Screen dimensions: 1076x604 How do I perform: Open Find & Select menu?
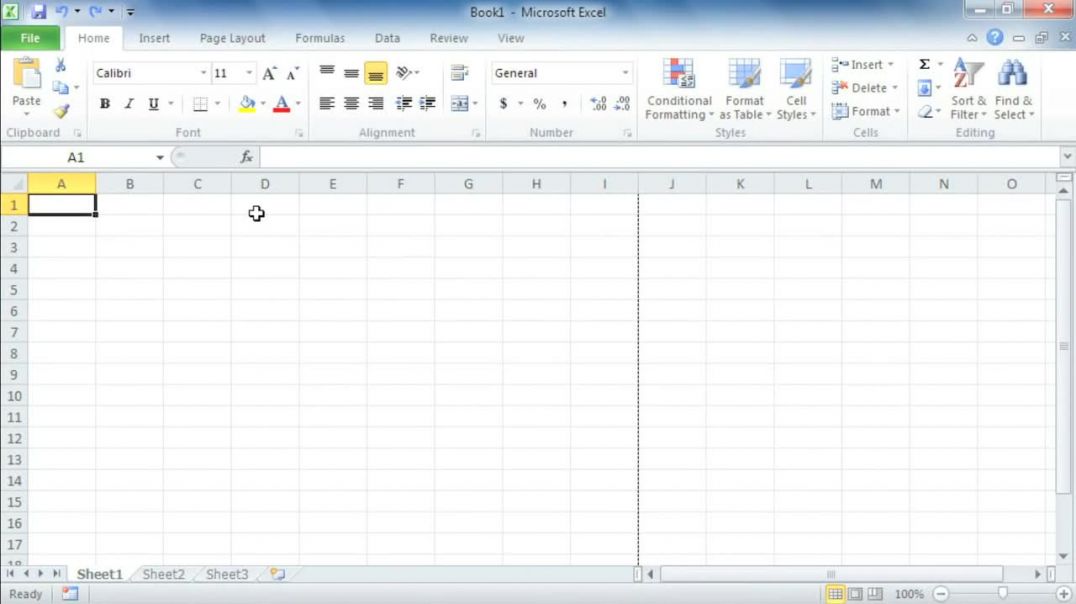coord(1014,89)
